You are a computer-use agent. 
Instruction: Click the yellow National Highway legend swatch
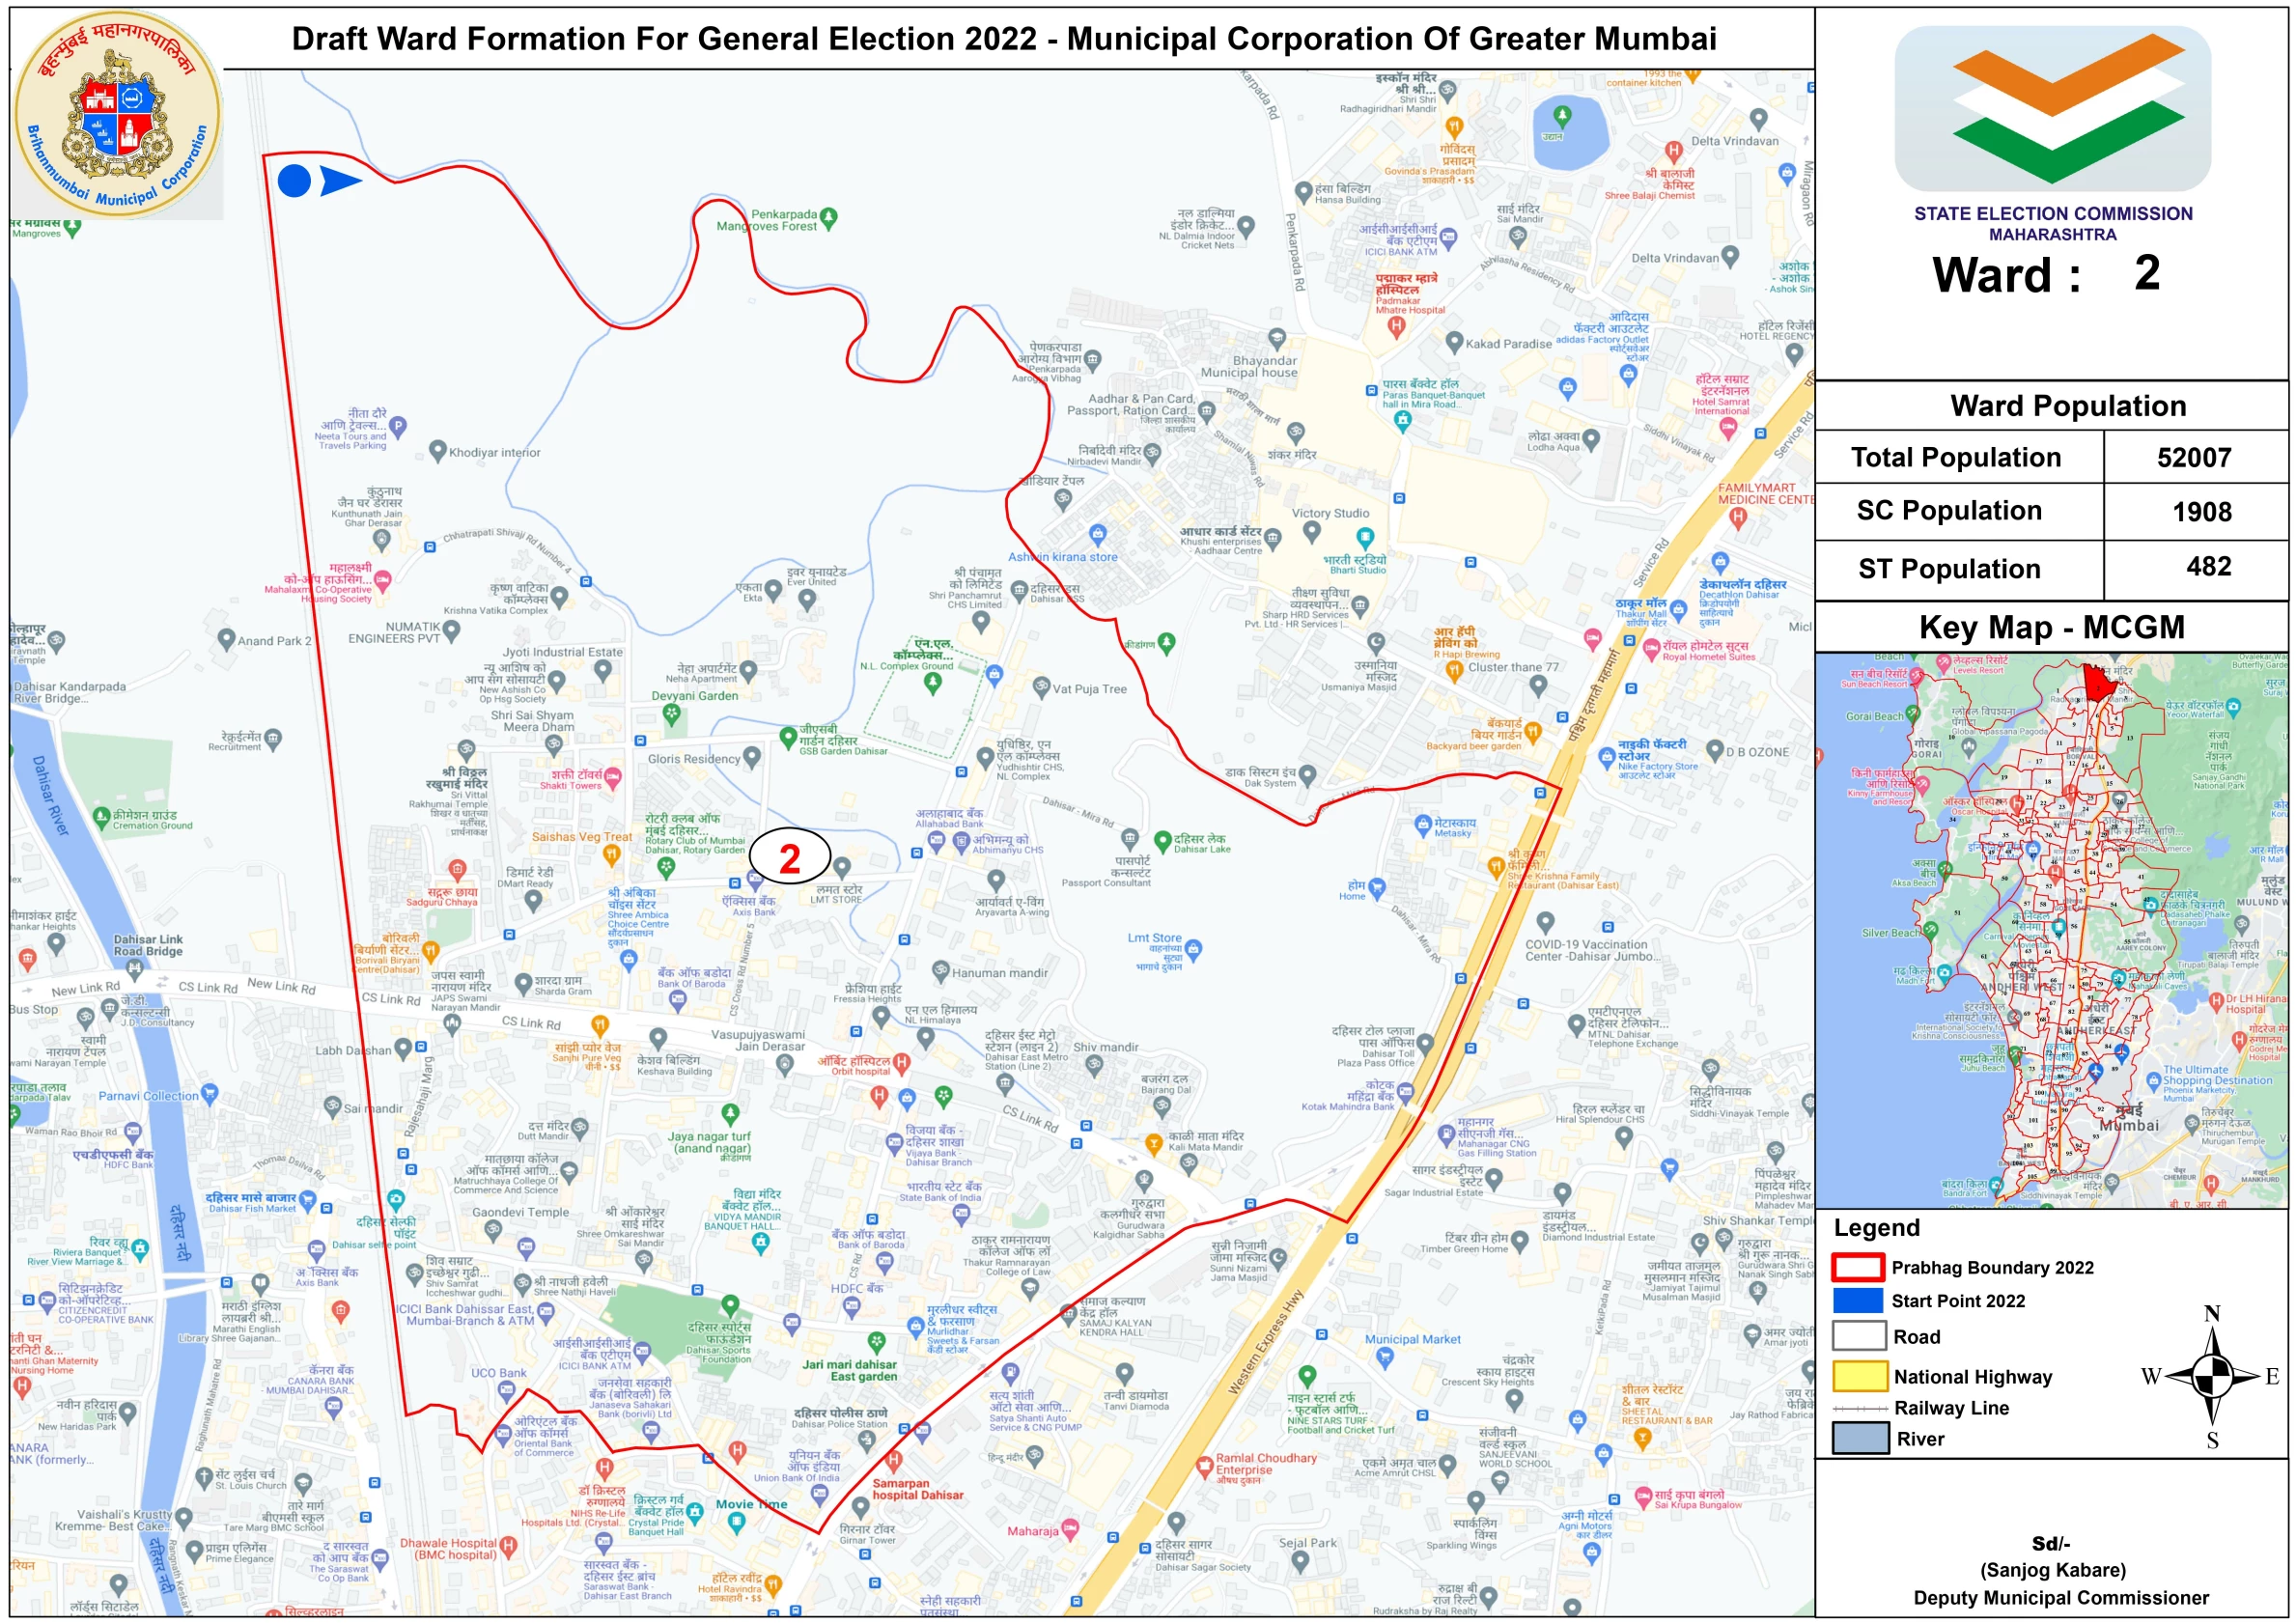click(1859, 1376)
